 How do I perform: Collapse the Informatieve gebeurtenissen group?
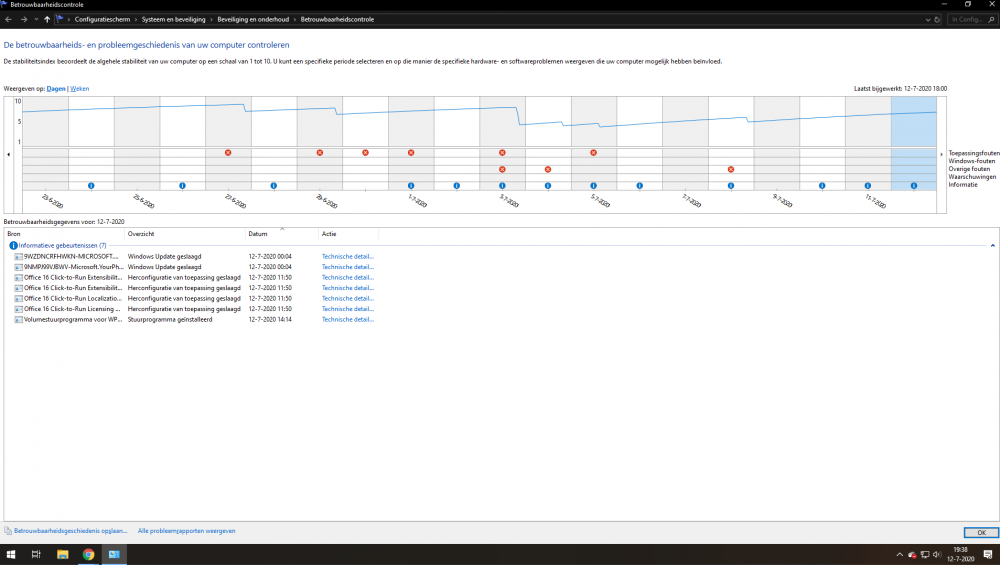[992, 245]
